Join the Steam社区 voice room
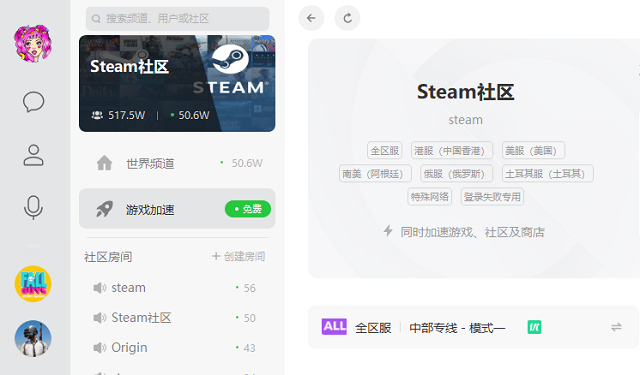 click(x=176, y=317)
